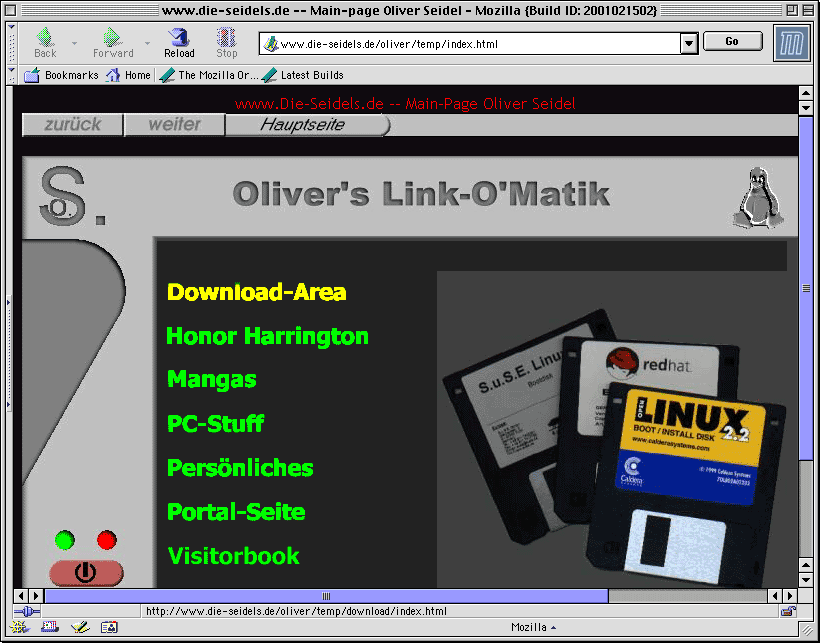Click the weiter page tab button

pos(174,125)
